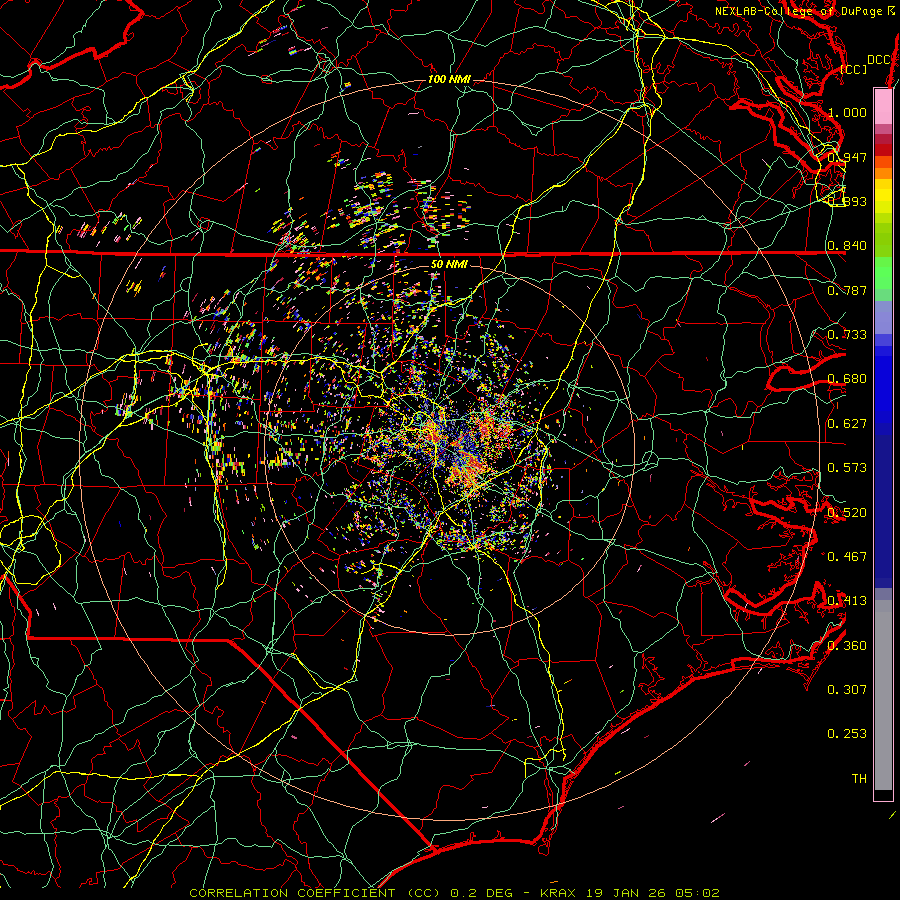
Task: Pick the red swatch in the color bar
Action: point(883,150)
